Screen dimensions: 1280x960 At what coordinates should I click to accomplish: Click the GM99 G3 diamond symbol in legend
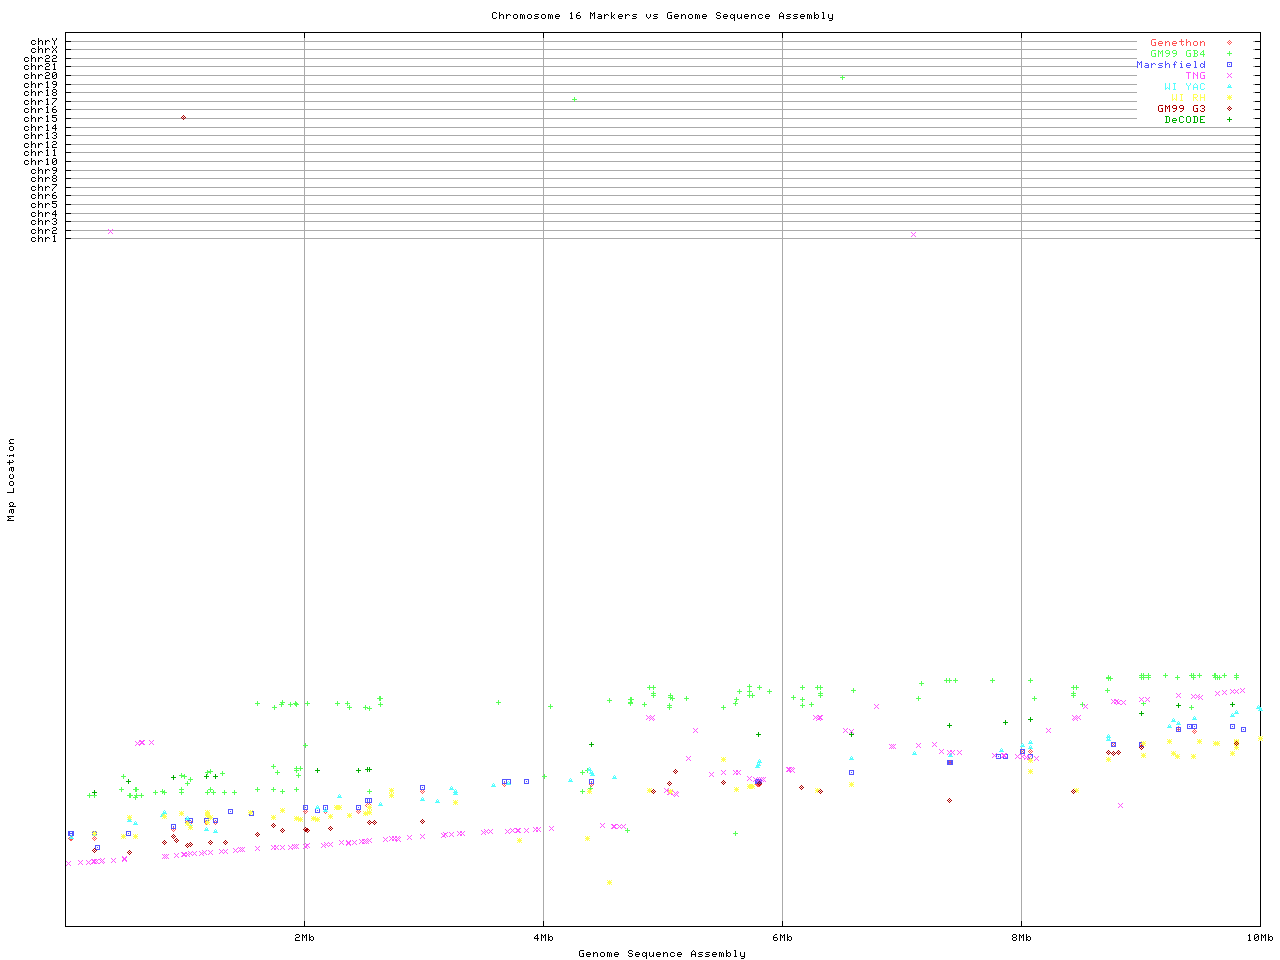1229,109
